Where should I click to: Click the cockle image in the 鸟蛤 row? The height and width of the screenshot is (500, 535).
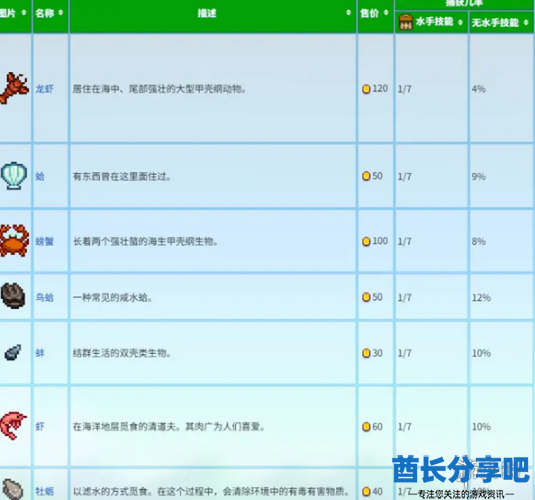(13, 296)
